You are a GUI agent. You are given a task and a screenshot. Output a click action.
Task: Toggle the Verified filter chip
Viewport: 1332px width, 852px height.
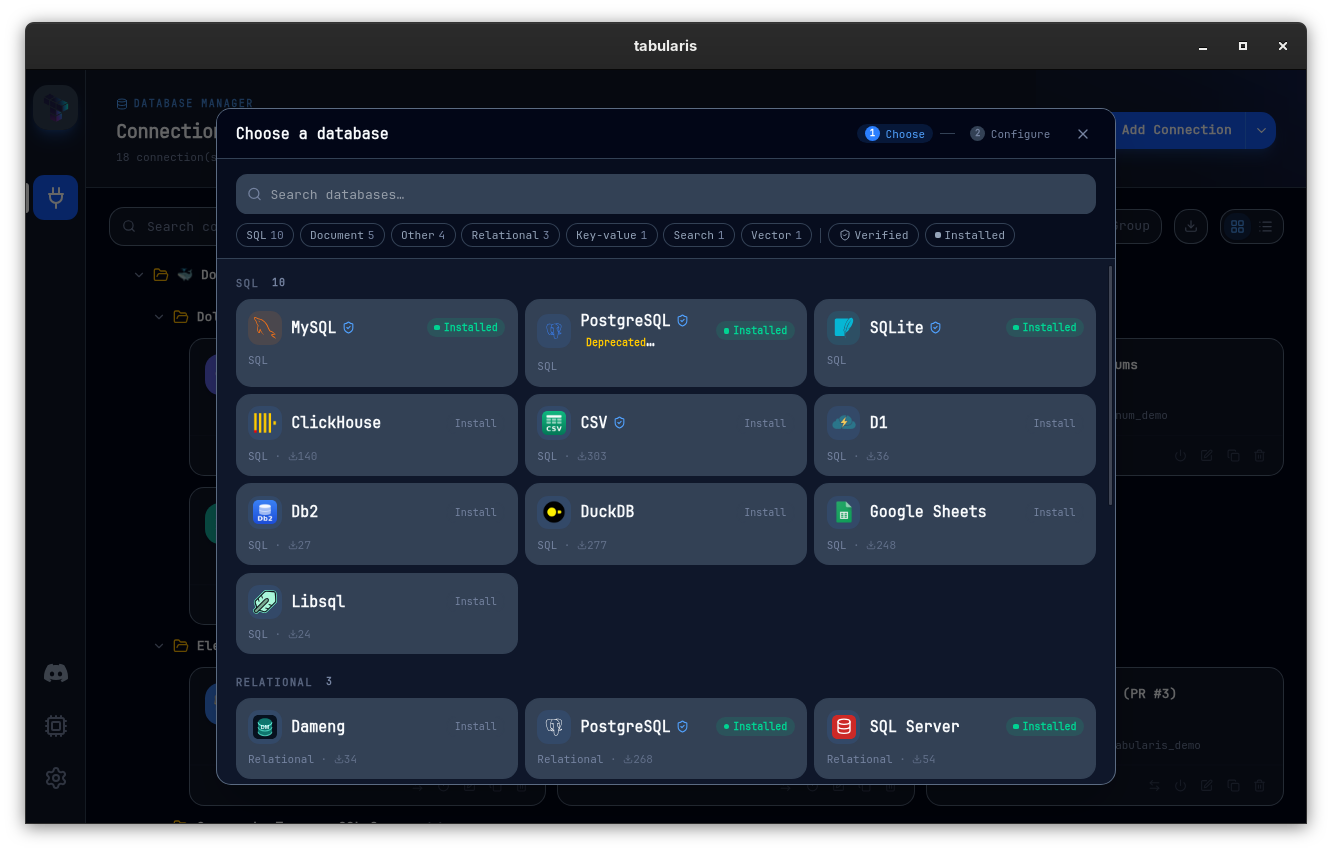coord(874,236)
